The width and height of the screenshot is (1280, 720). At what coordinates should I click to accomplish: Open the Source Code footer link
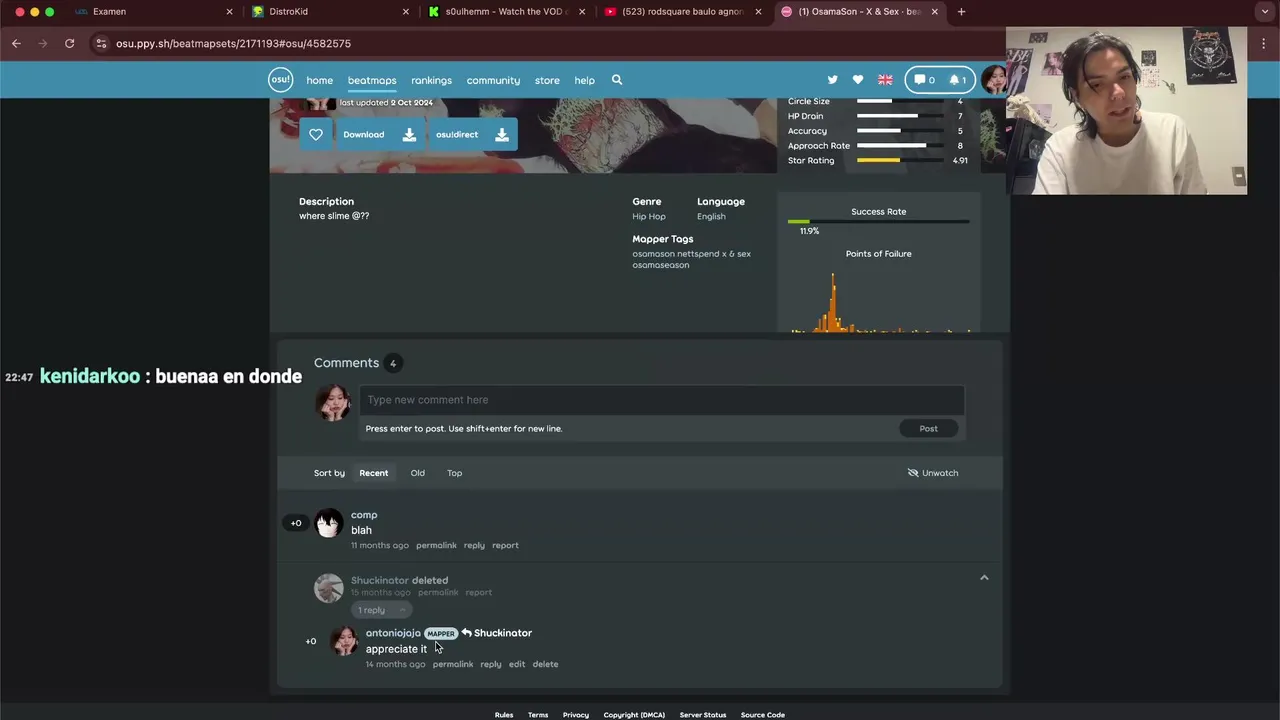(763, 715)
